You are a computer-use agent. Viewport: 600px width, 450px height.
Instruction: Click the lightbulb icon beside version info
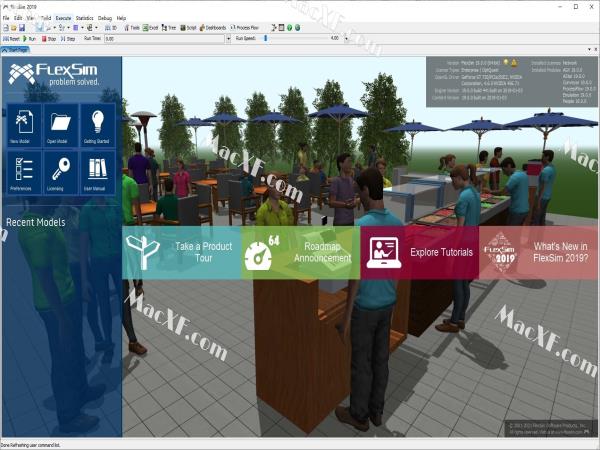(x=506, y=62)
